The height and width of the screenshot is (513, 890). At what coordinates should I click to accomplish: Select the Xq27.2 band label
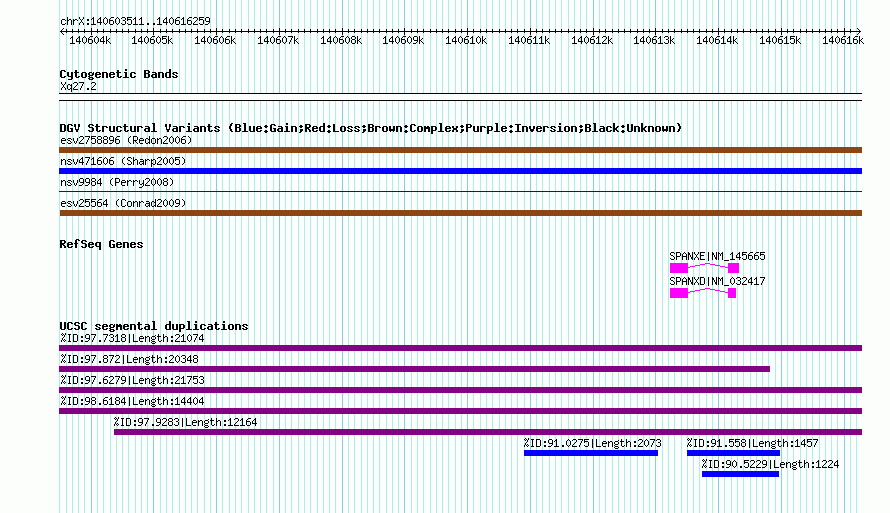coord(78,86)
